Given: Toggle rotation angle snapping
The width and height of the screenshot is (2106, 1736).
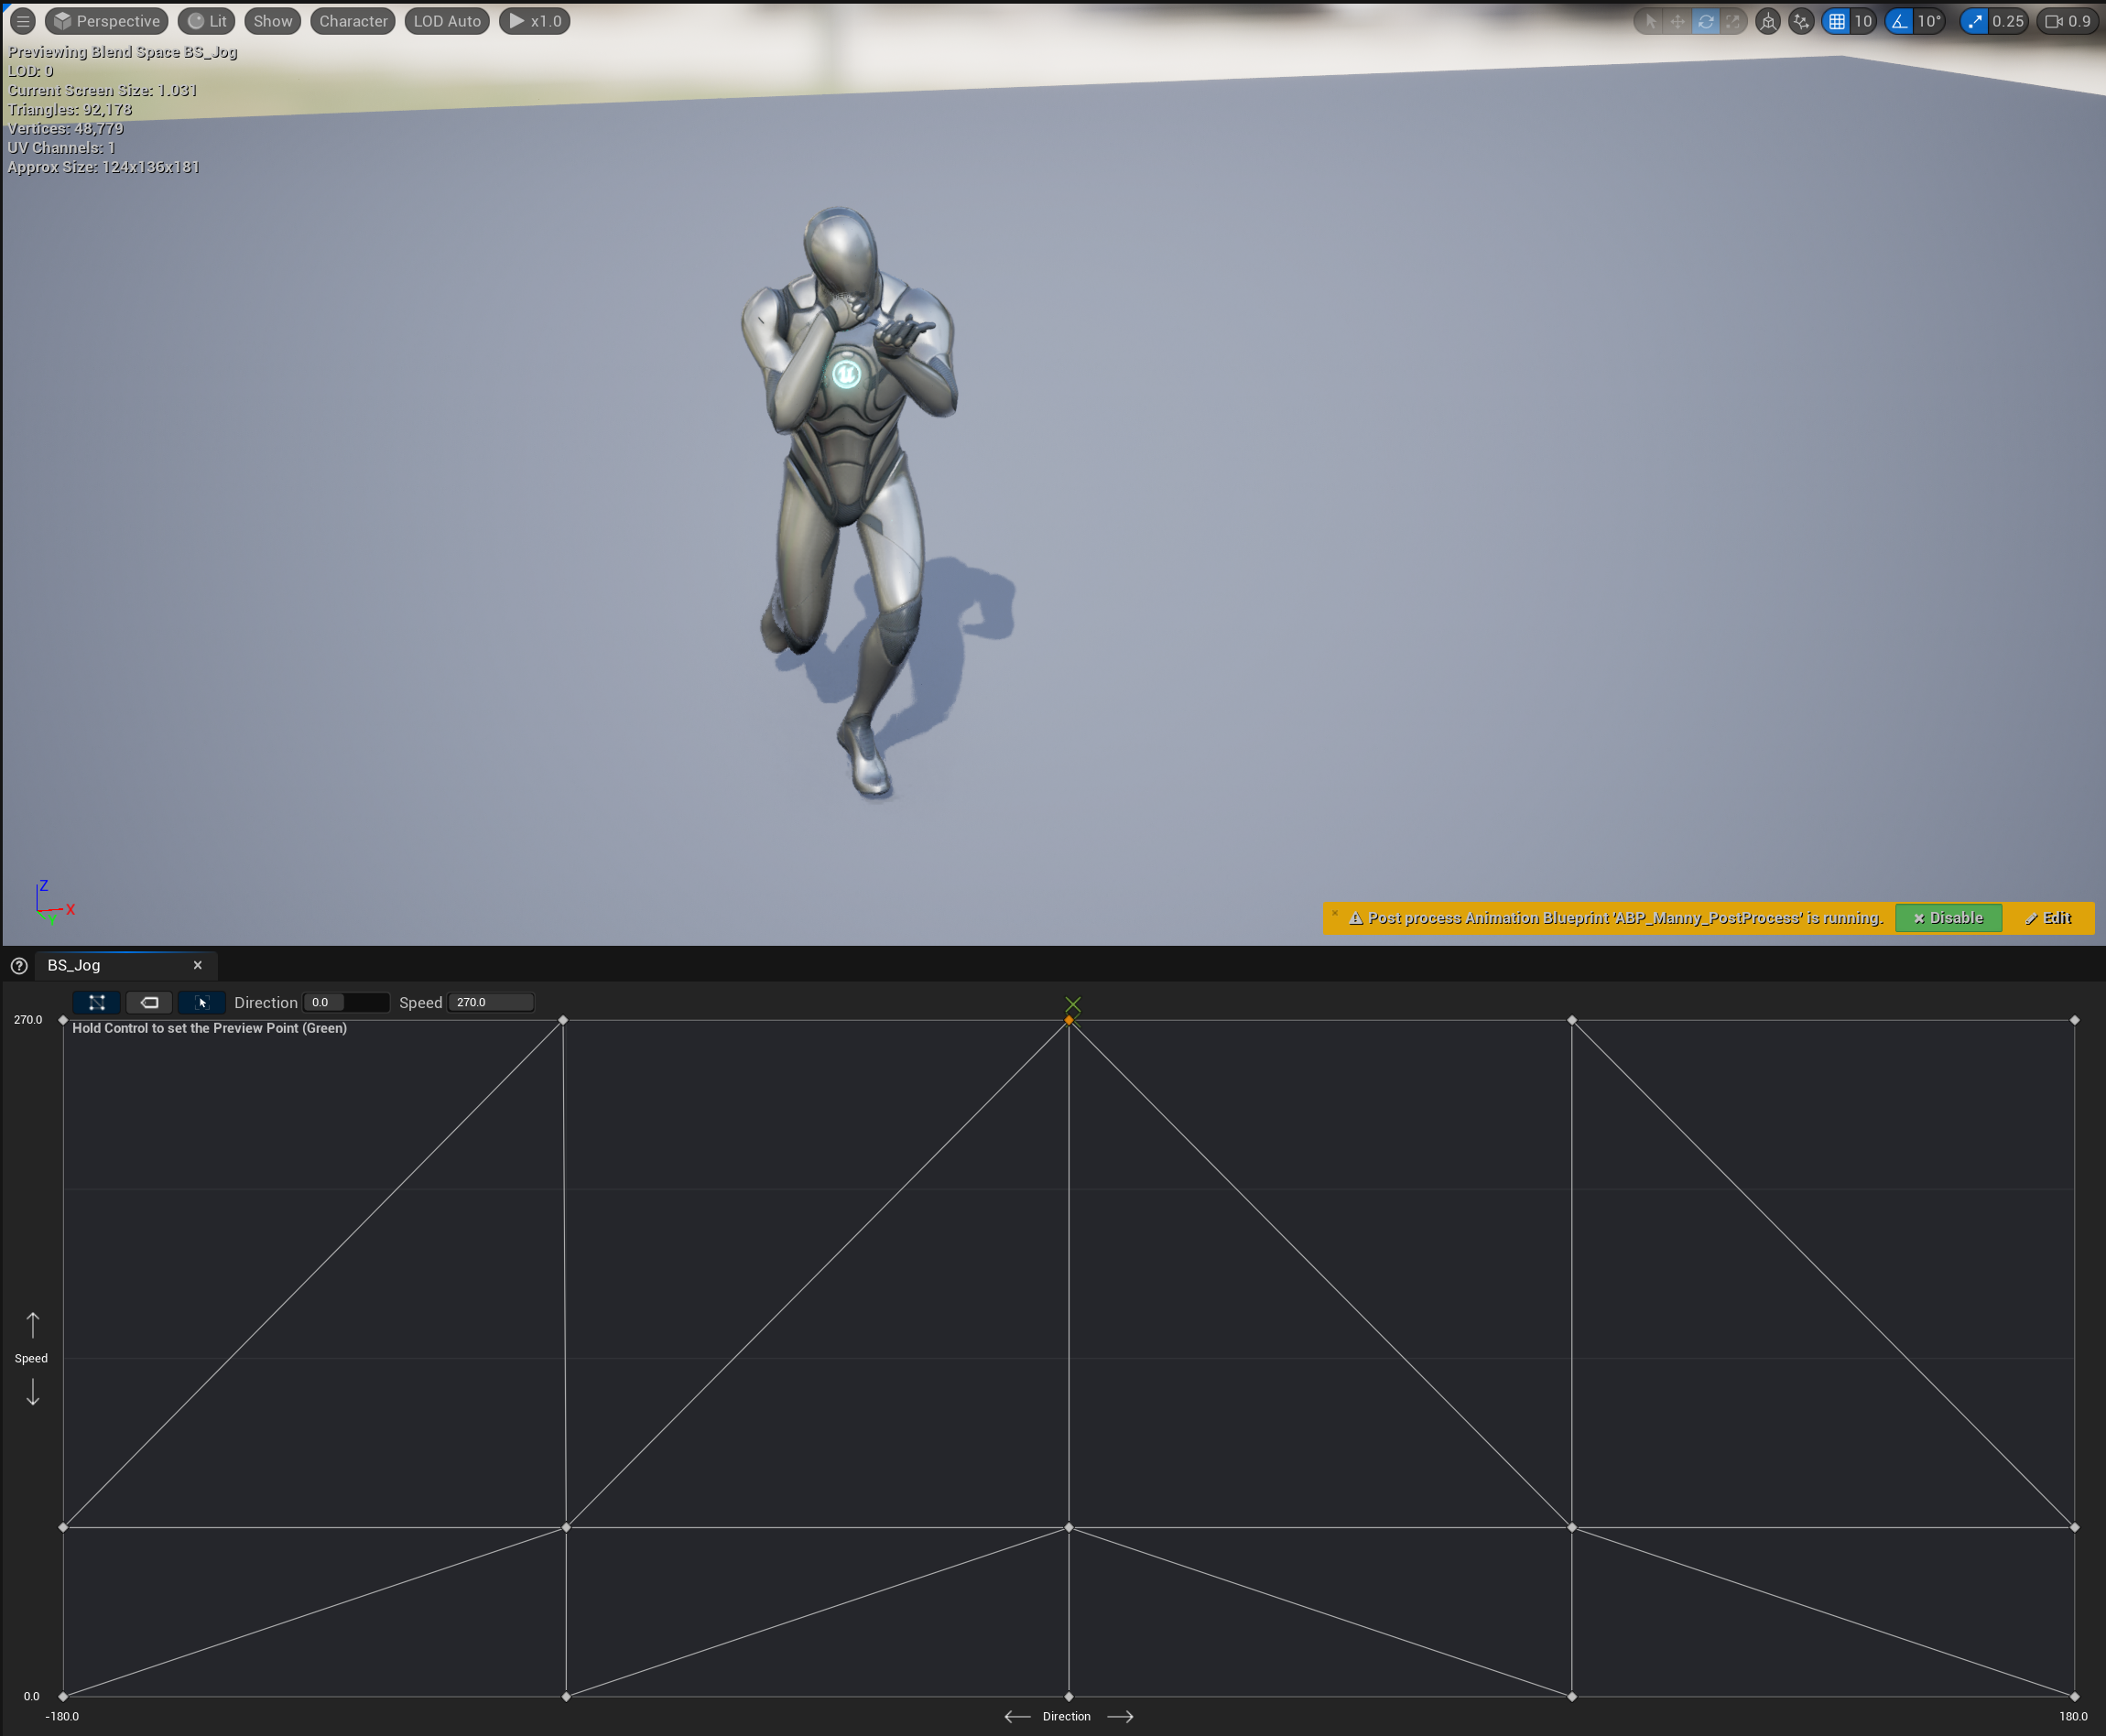Looking at the screenshot, I should tap(1899, 21).
